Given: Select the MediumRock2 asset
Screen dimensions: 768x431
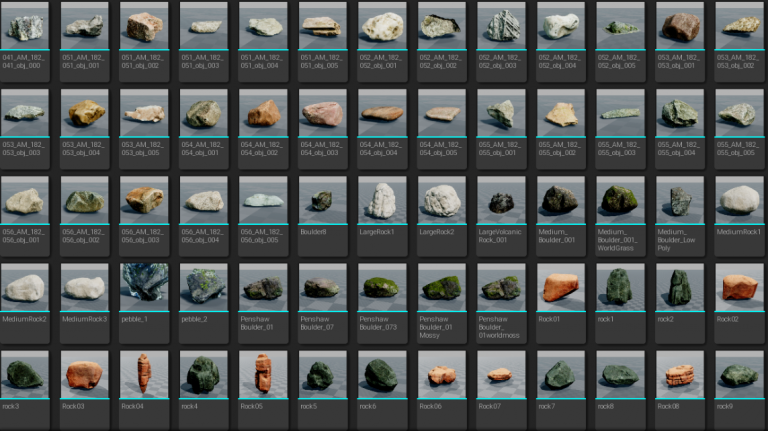Looking at the screenshot, I should 24,287.
